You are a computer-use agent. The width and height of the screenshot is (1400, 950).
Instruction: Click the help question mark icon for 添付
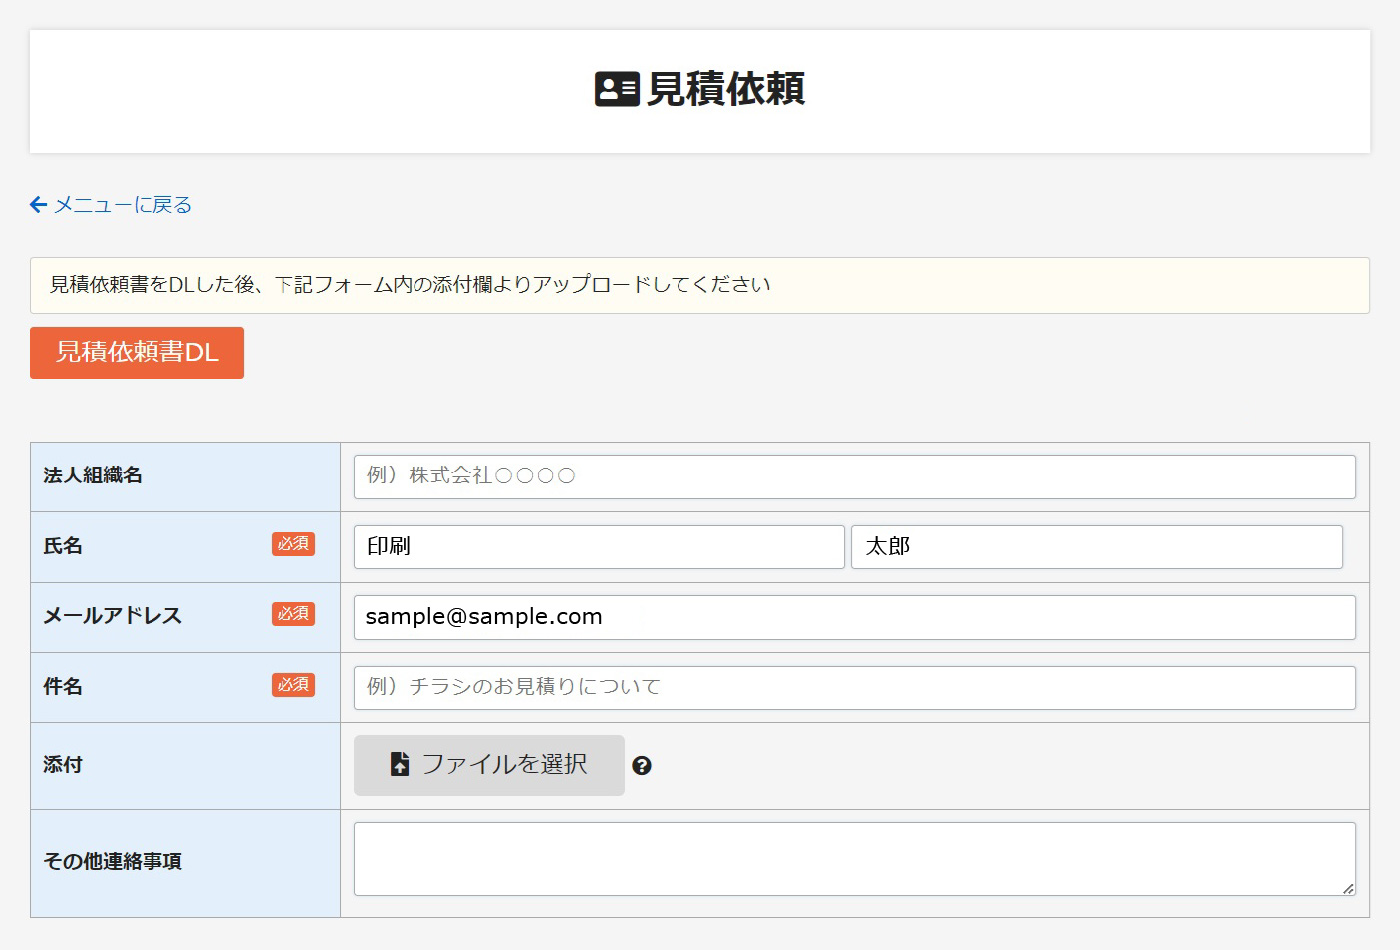[x=642, y=766]
